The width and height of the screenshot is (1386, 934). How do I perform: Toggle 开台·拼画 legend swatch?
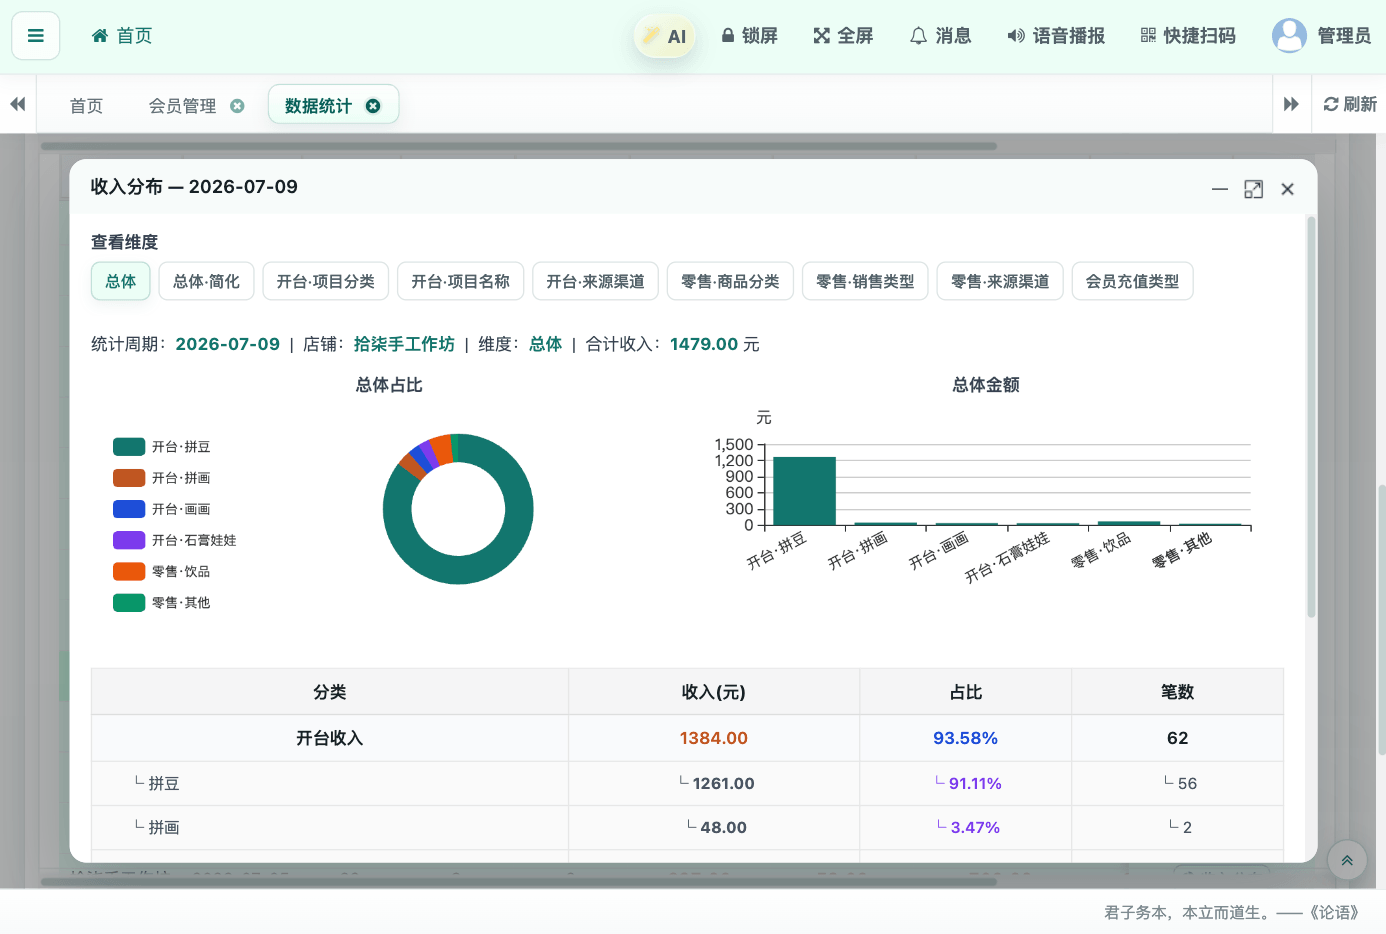coord(129,478)
